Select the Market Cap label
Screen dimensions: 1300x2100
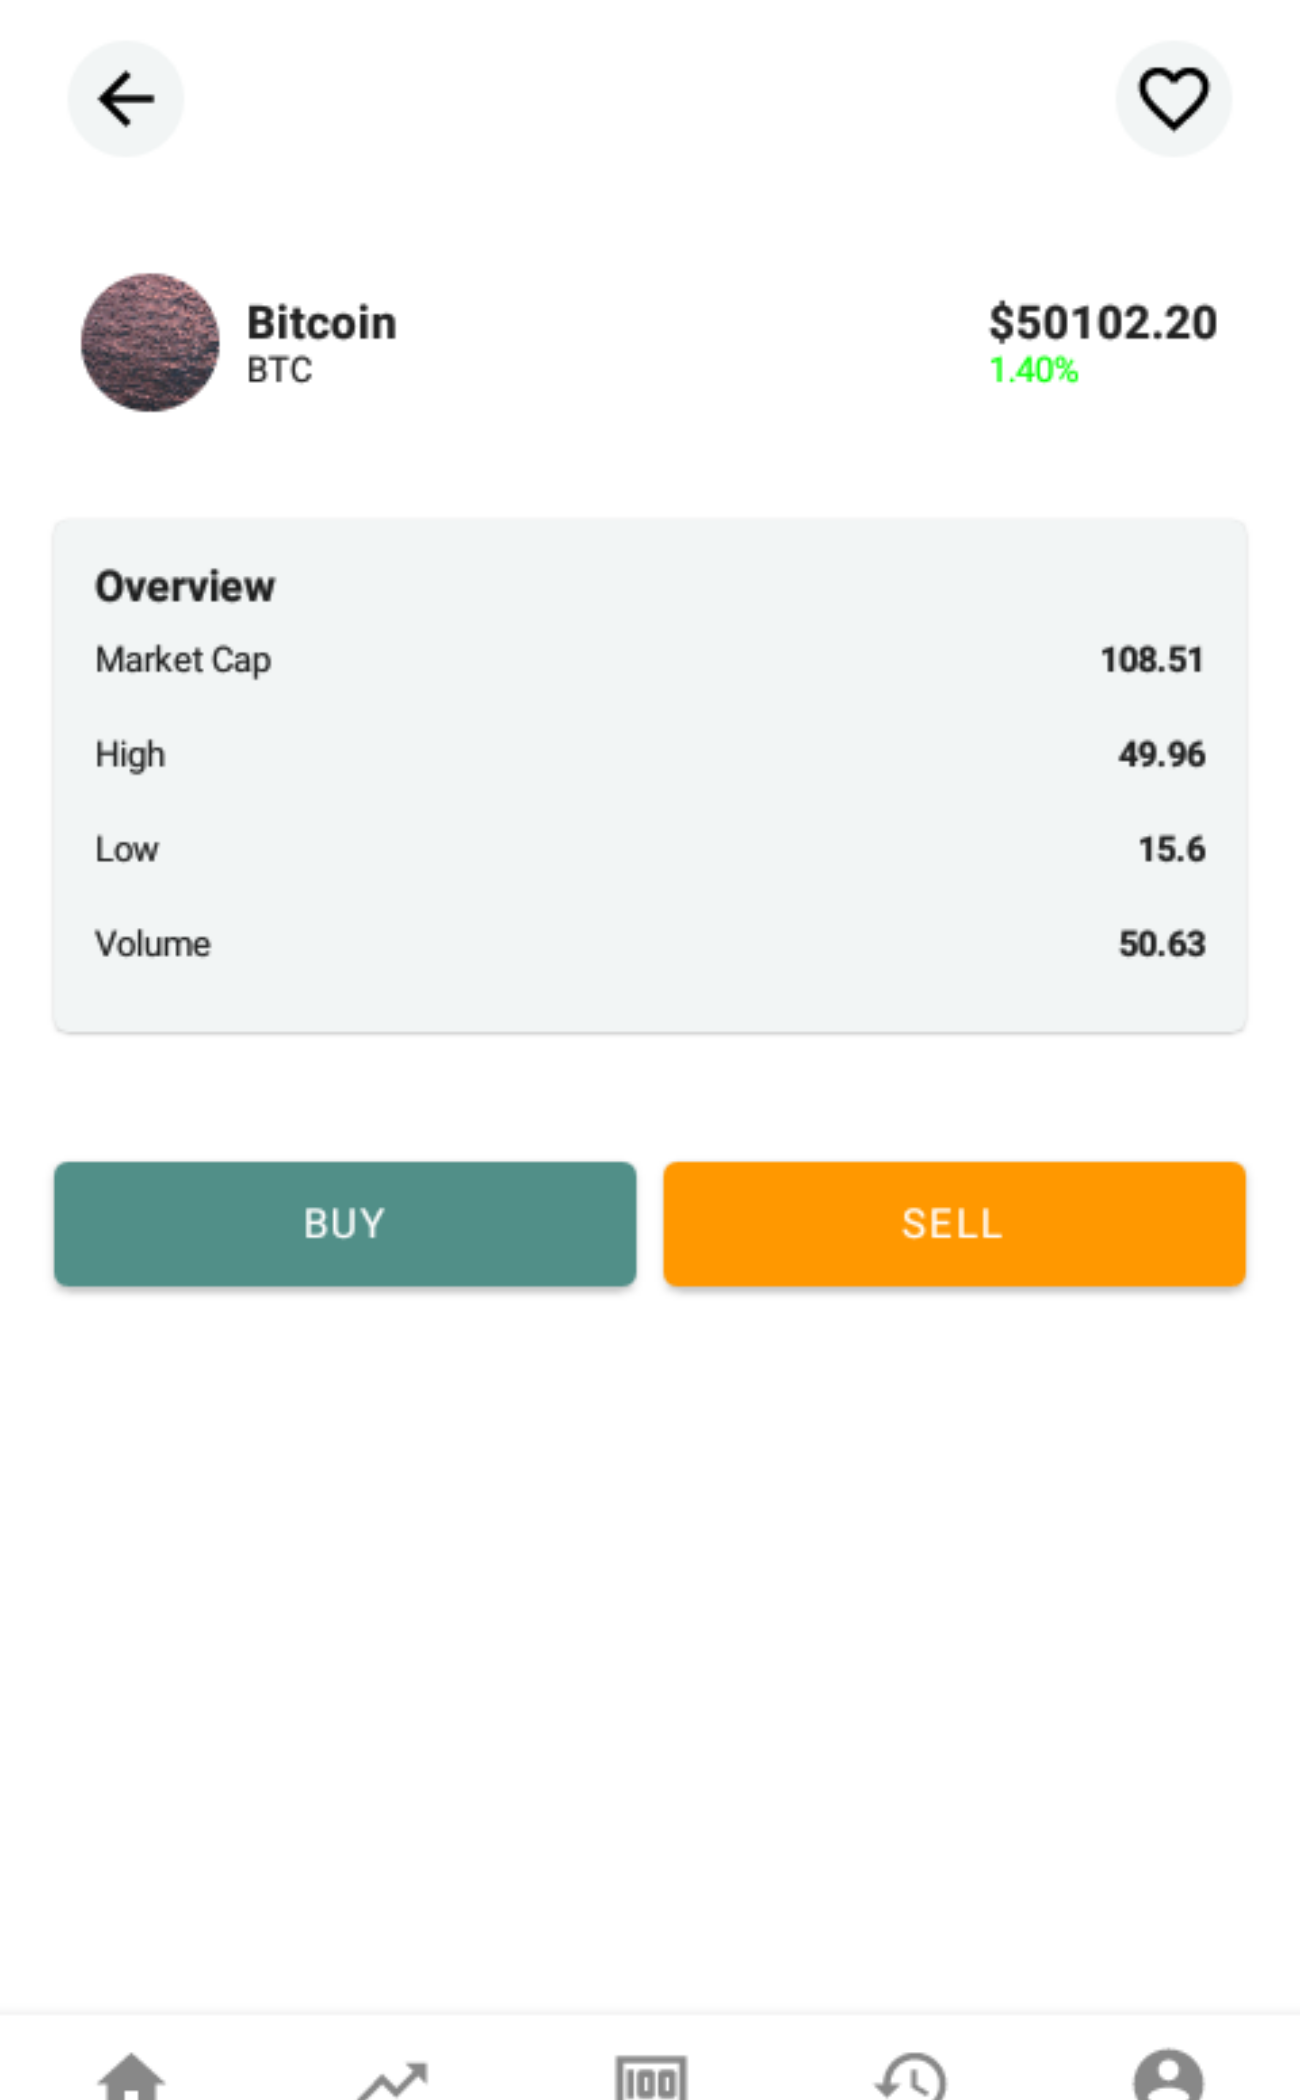(x=183, y=660)
